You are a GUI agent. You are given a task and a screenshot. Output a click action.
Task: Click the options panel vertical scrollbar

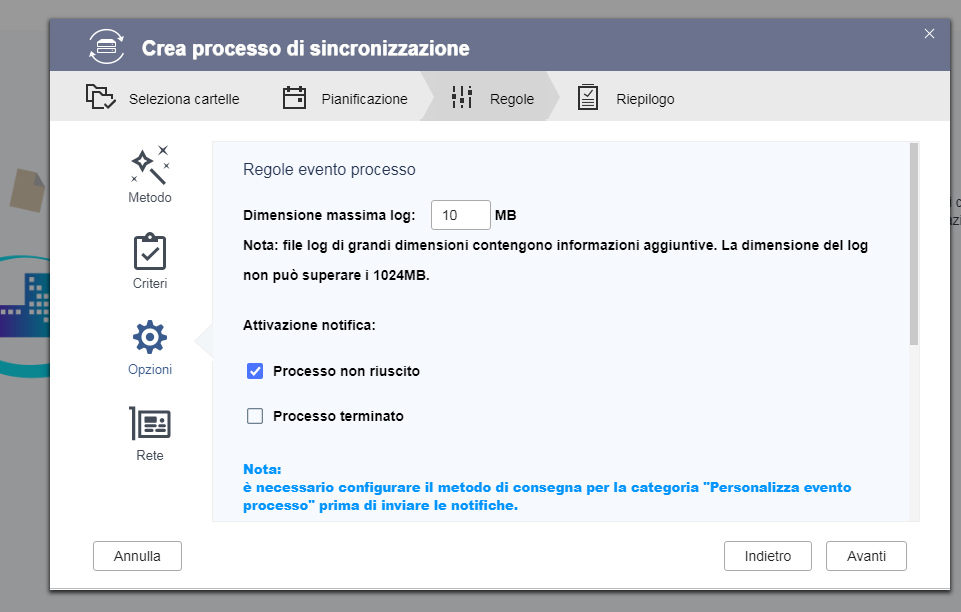[x=913, y=245]
